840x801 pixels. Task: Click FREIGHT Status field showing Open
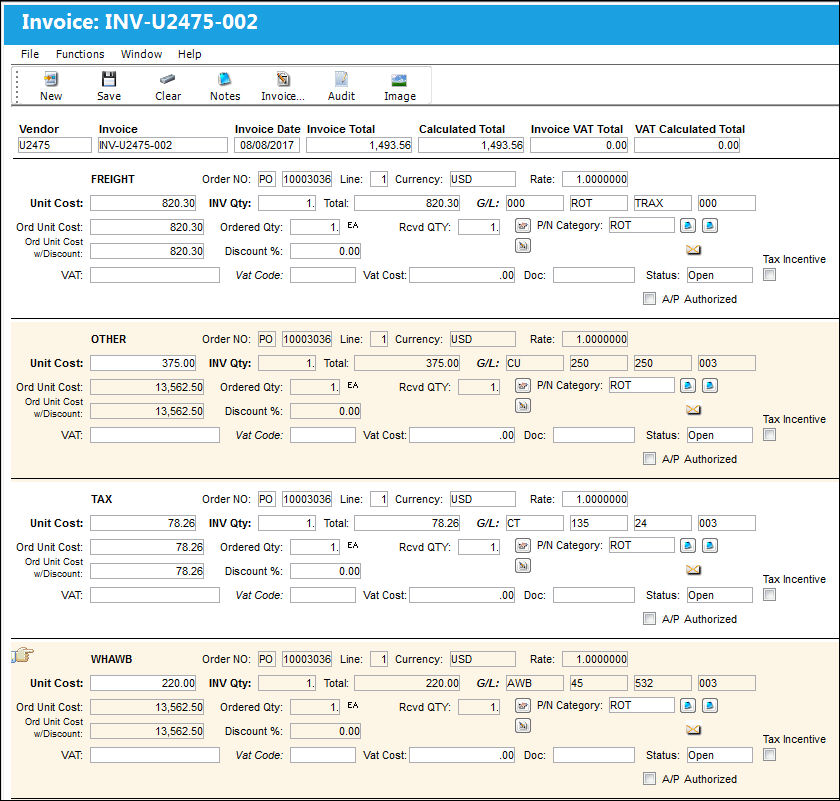[x=720, y=275]
